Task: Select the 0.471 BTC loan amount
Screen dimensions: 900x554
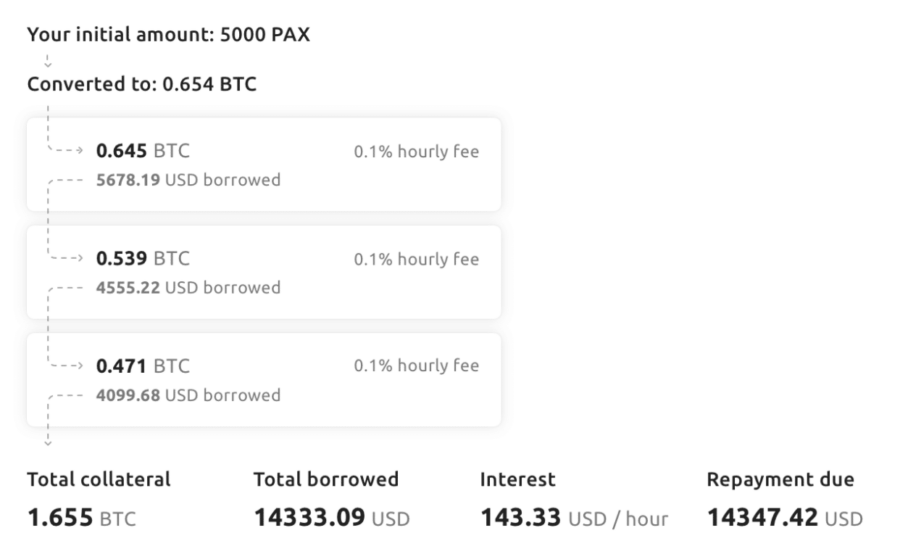Action: [142, 366]
